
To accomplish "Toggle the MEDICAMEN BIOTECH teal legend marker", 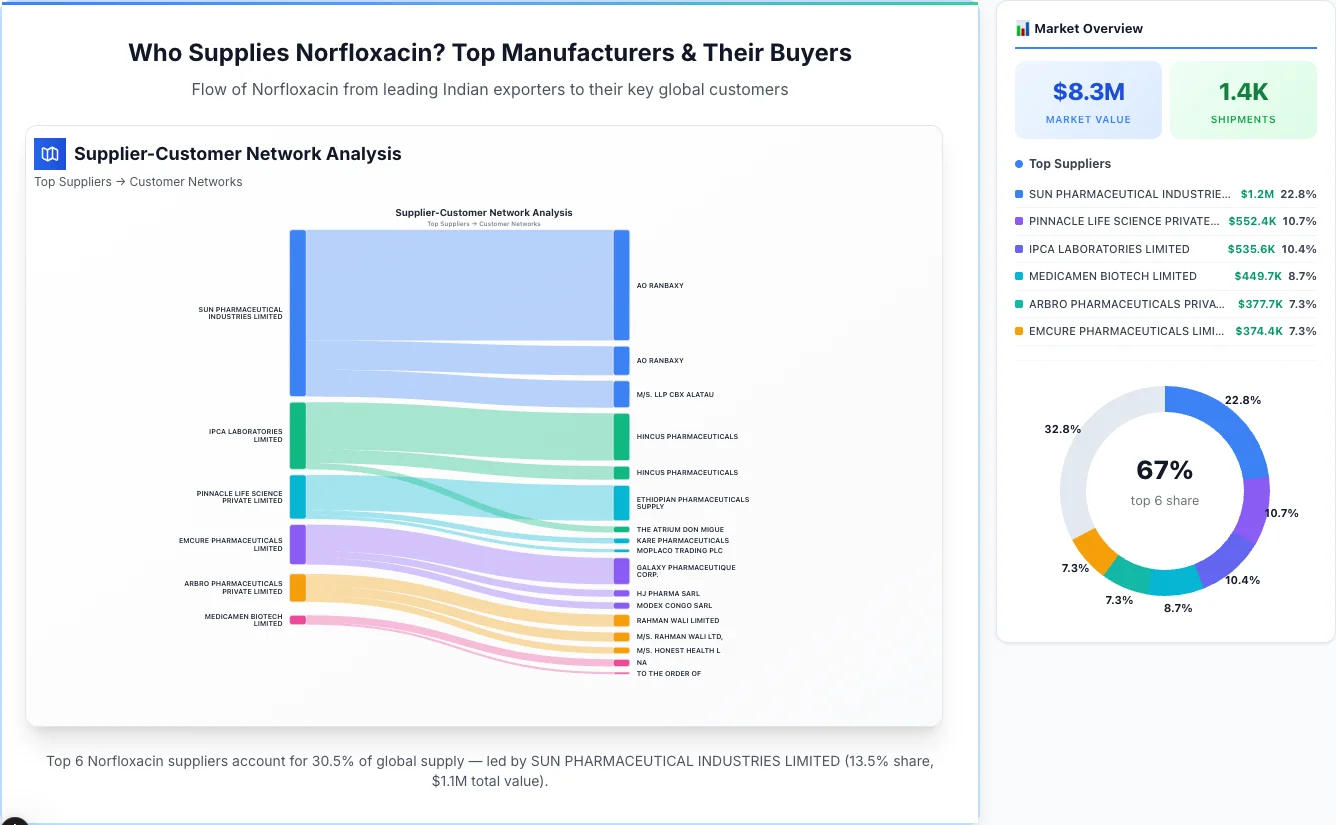I will coord(1020,276).
